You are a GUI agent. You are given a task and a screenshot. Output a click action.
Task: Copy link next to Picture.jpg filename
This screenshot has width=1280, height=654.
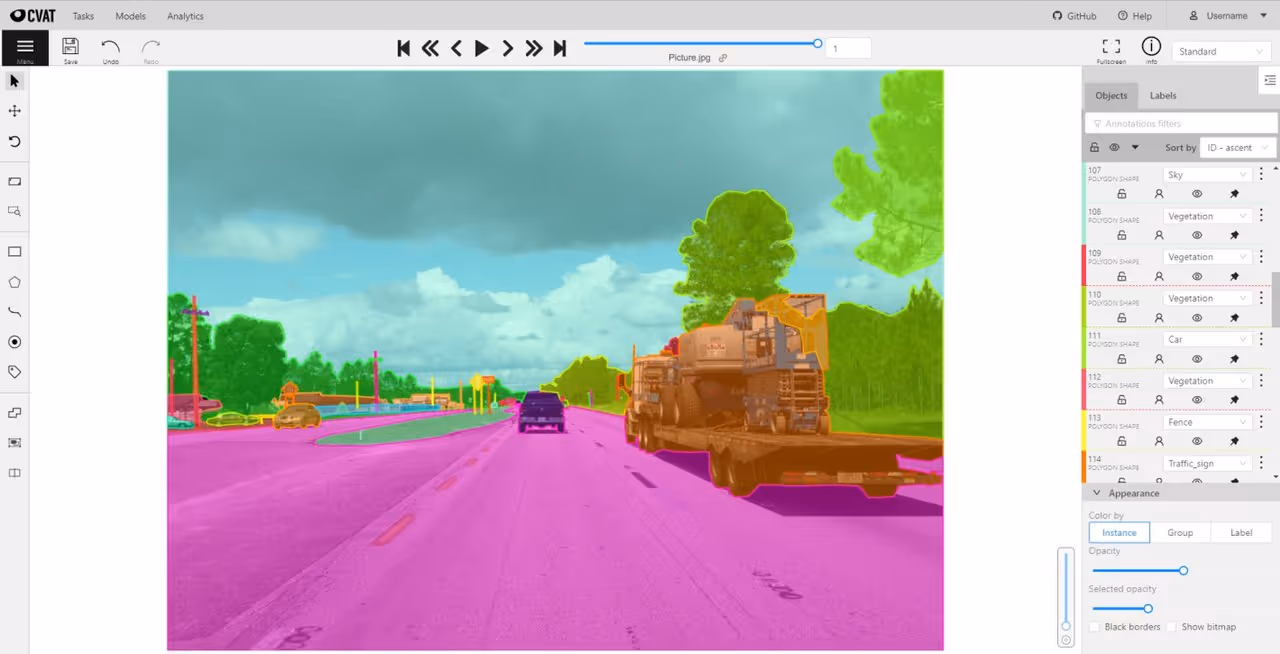723,58
